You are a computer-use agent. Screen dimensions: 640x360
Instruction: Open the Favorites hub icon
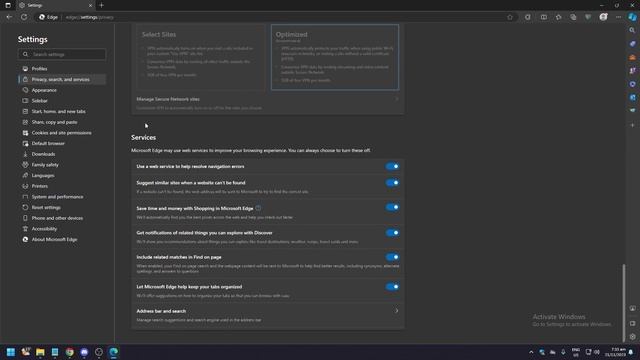coord(558,17)
